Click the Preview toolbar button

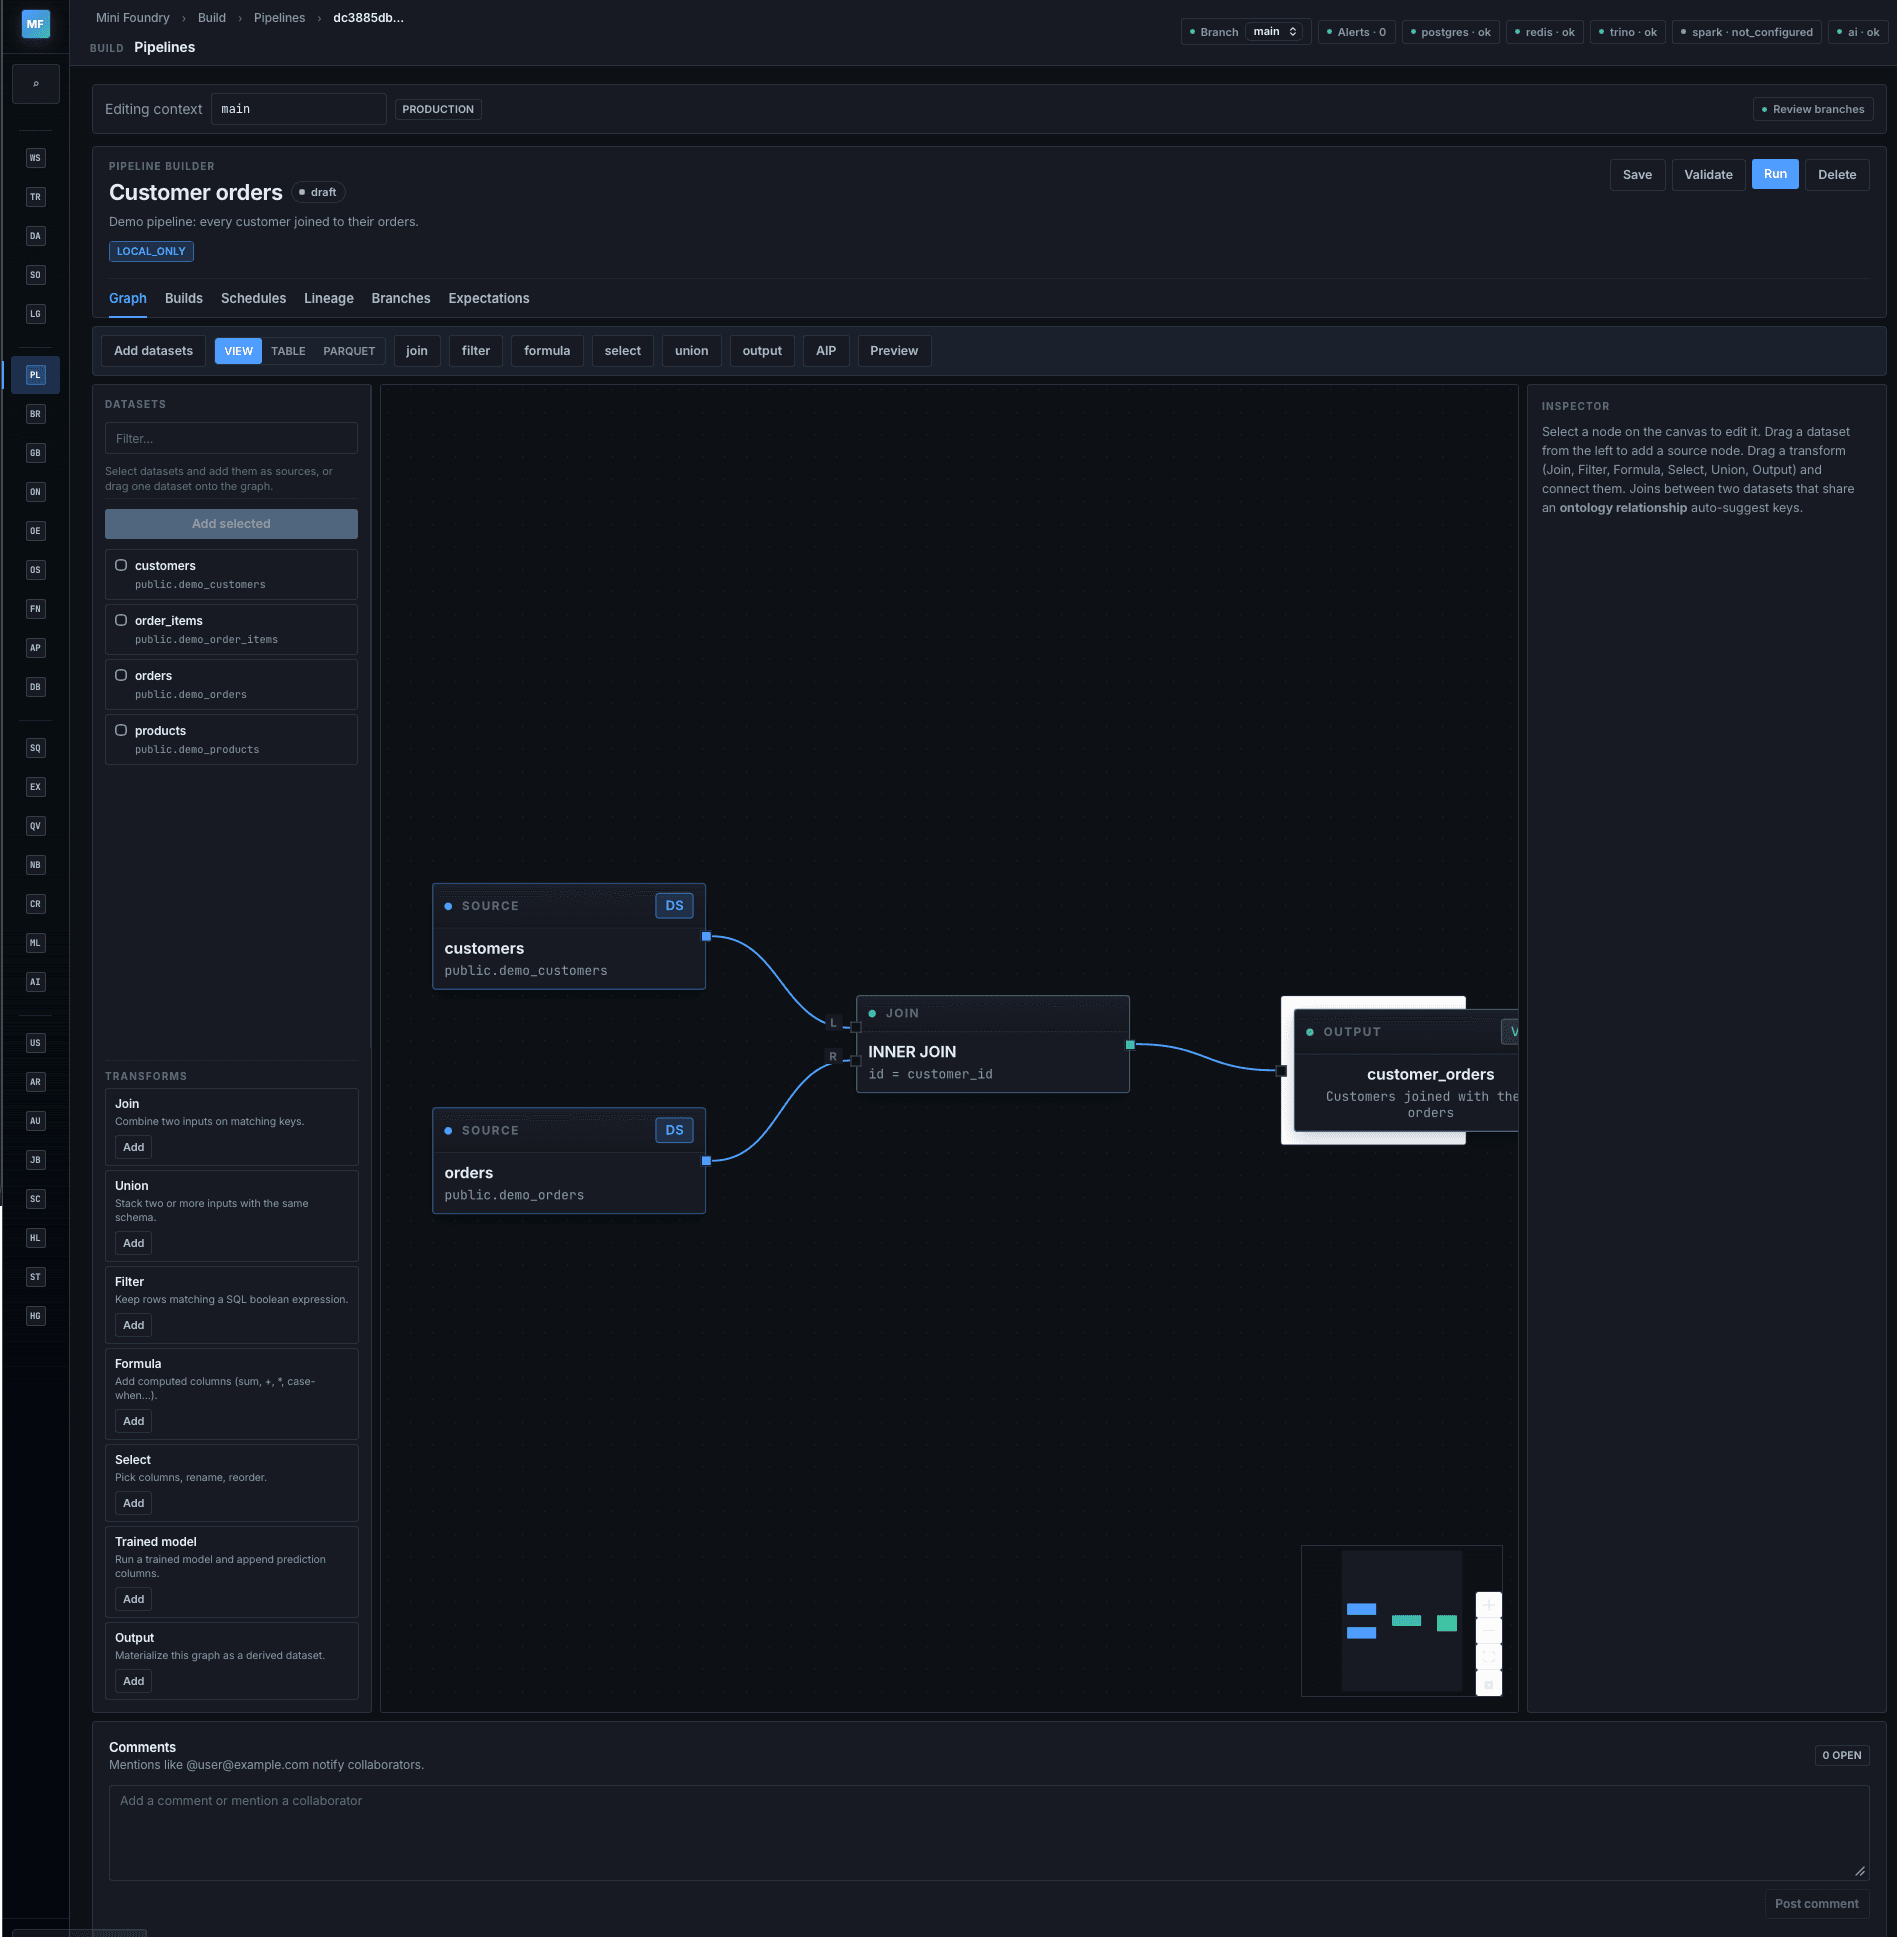coord(894,351)
